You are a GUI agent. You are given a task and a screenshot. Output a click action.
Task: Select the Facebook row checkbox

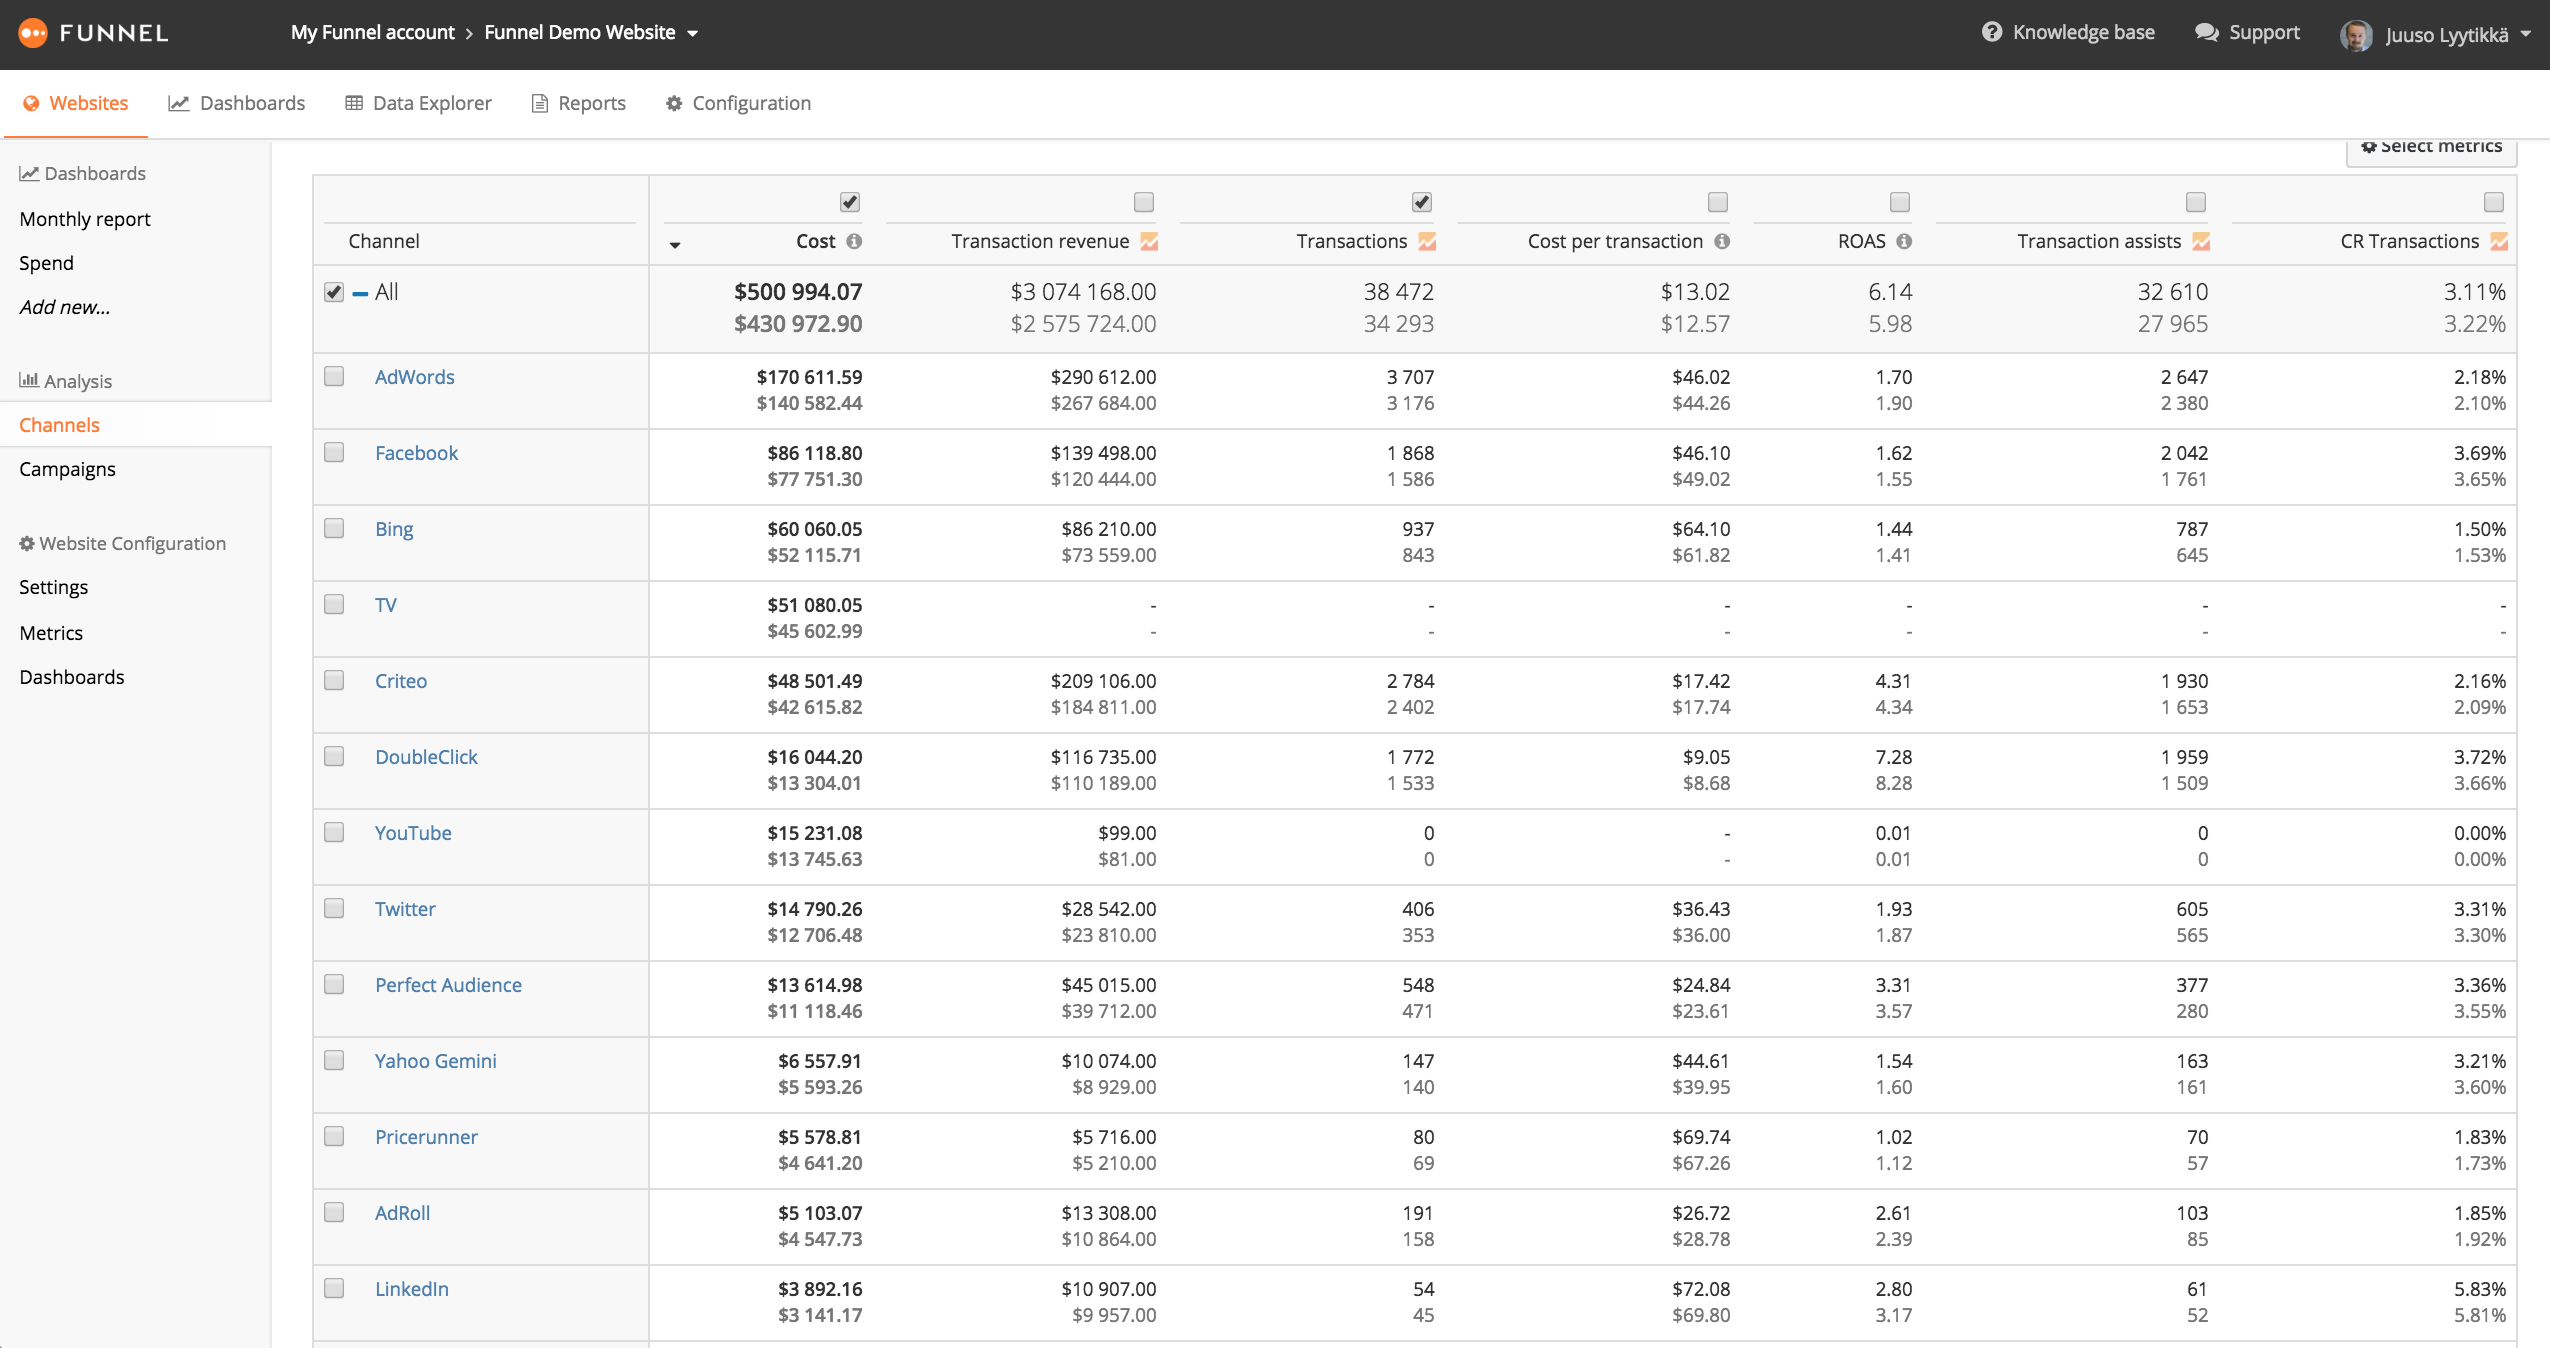pos(334,452)
